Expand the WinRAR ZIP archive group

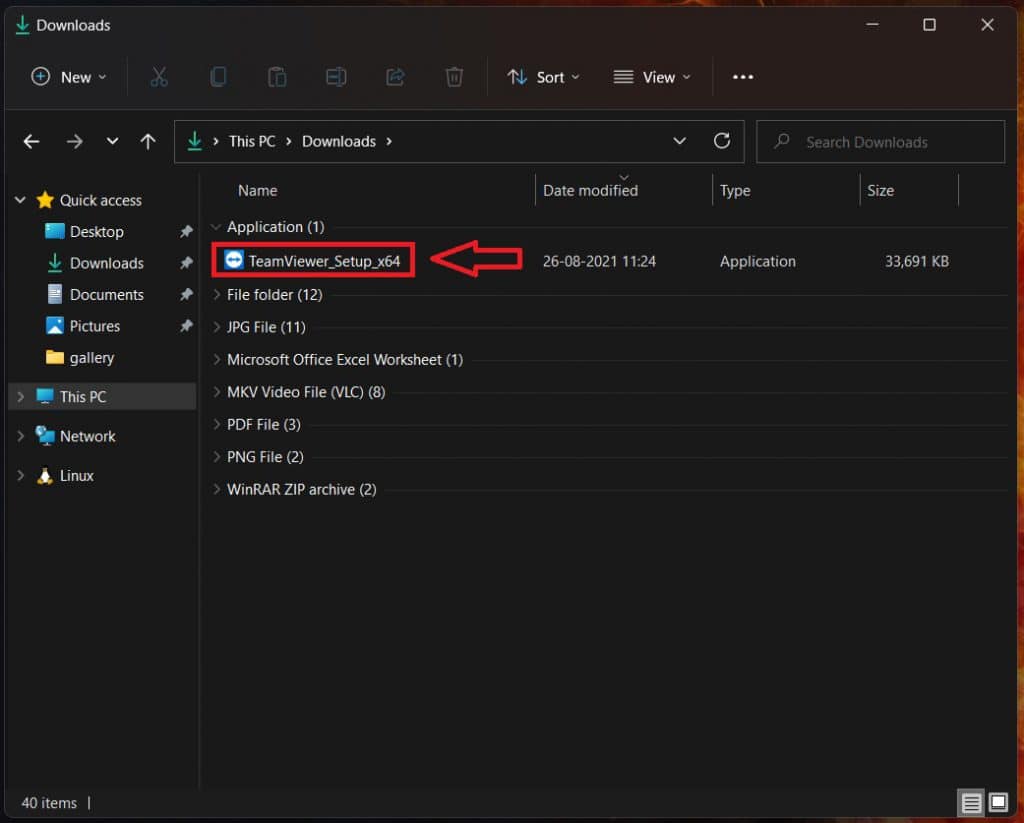[216, 489]
